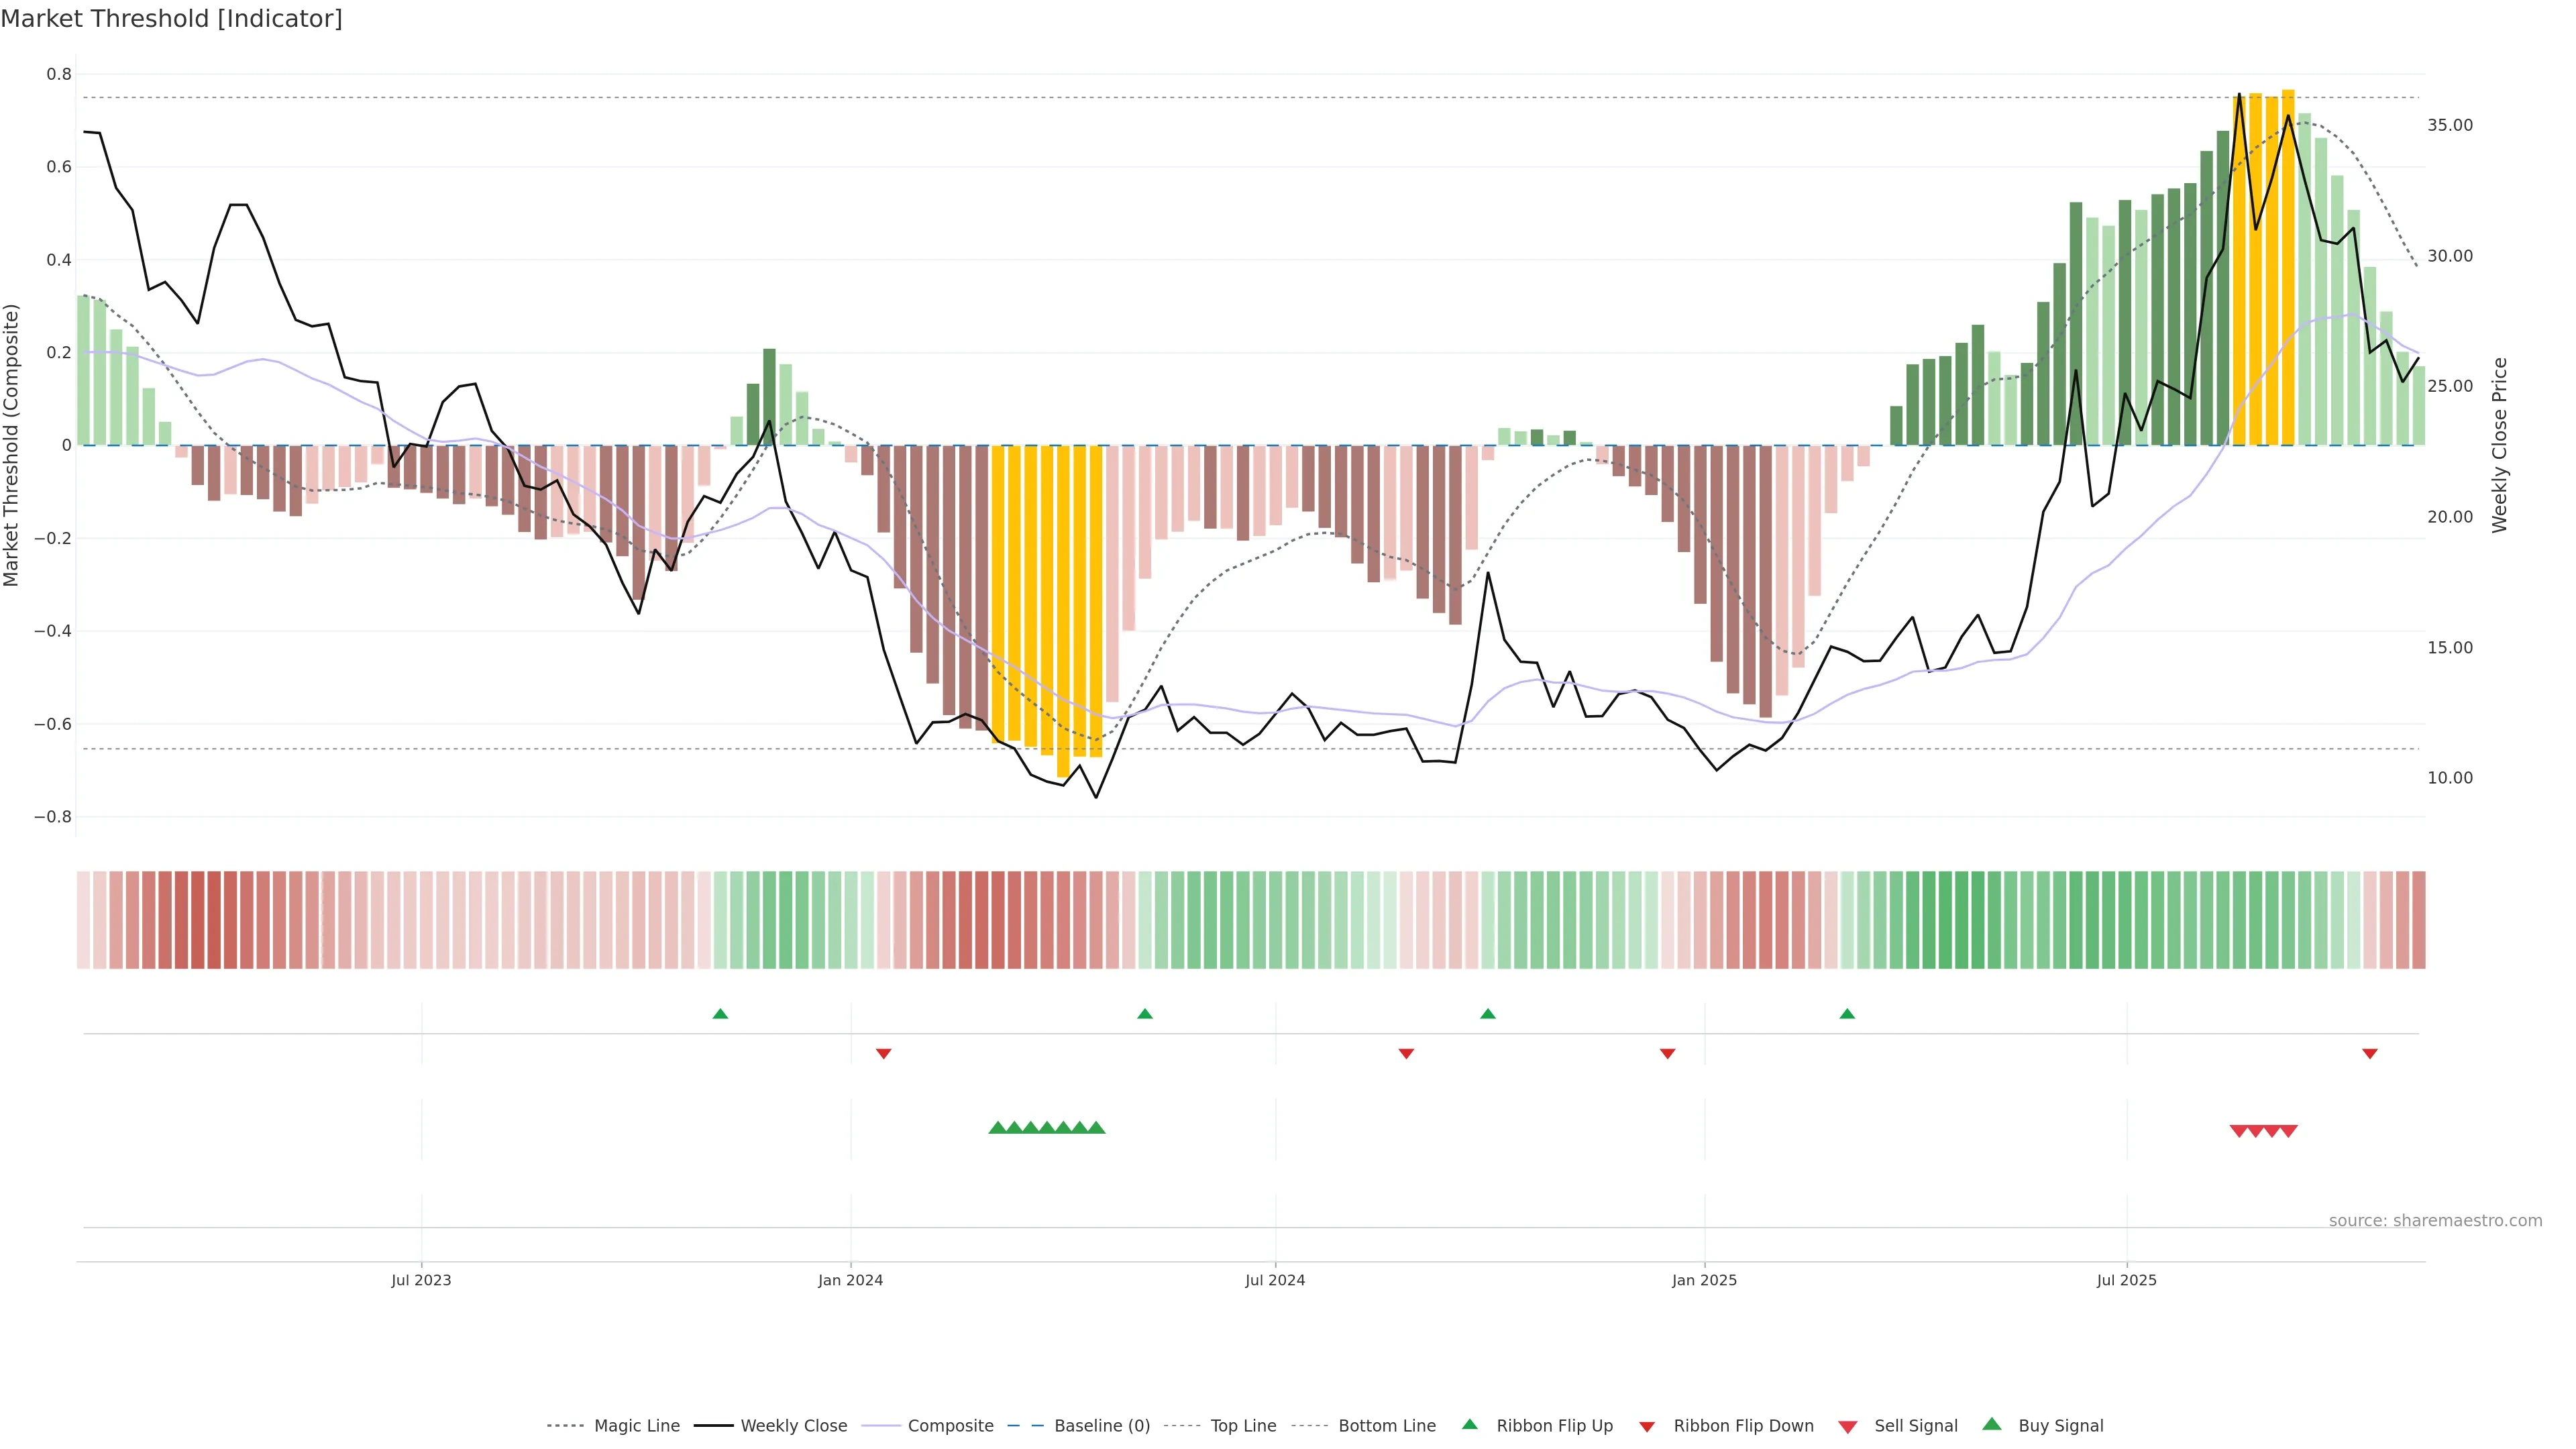2576x1449 pixels.
Task: Click the first green buy signal triangle
Action: click(x=997, y=1128)
